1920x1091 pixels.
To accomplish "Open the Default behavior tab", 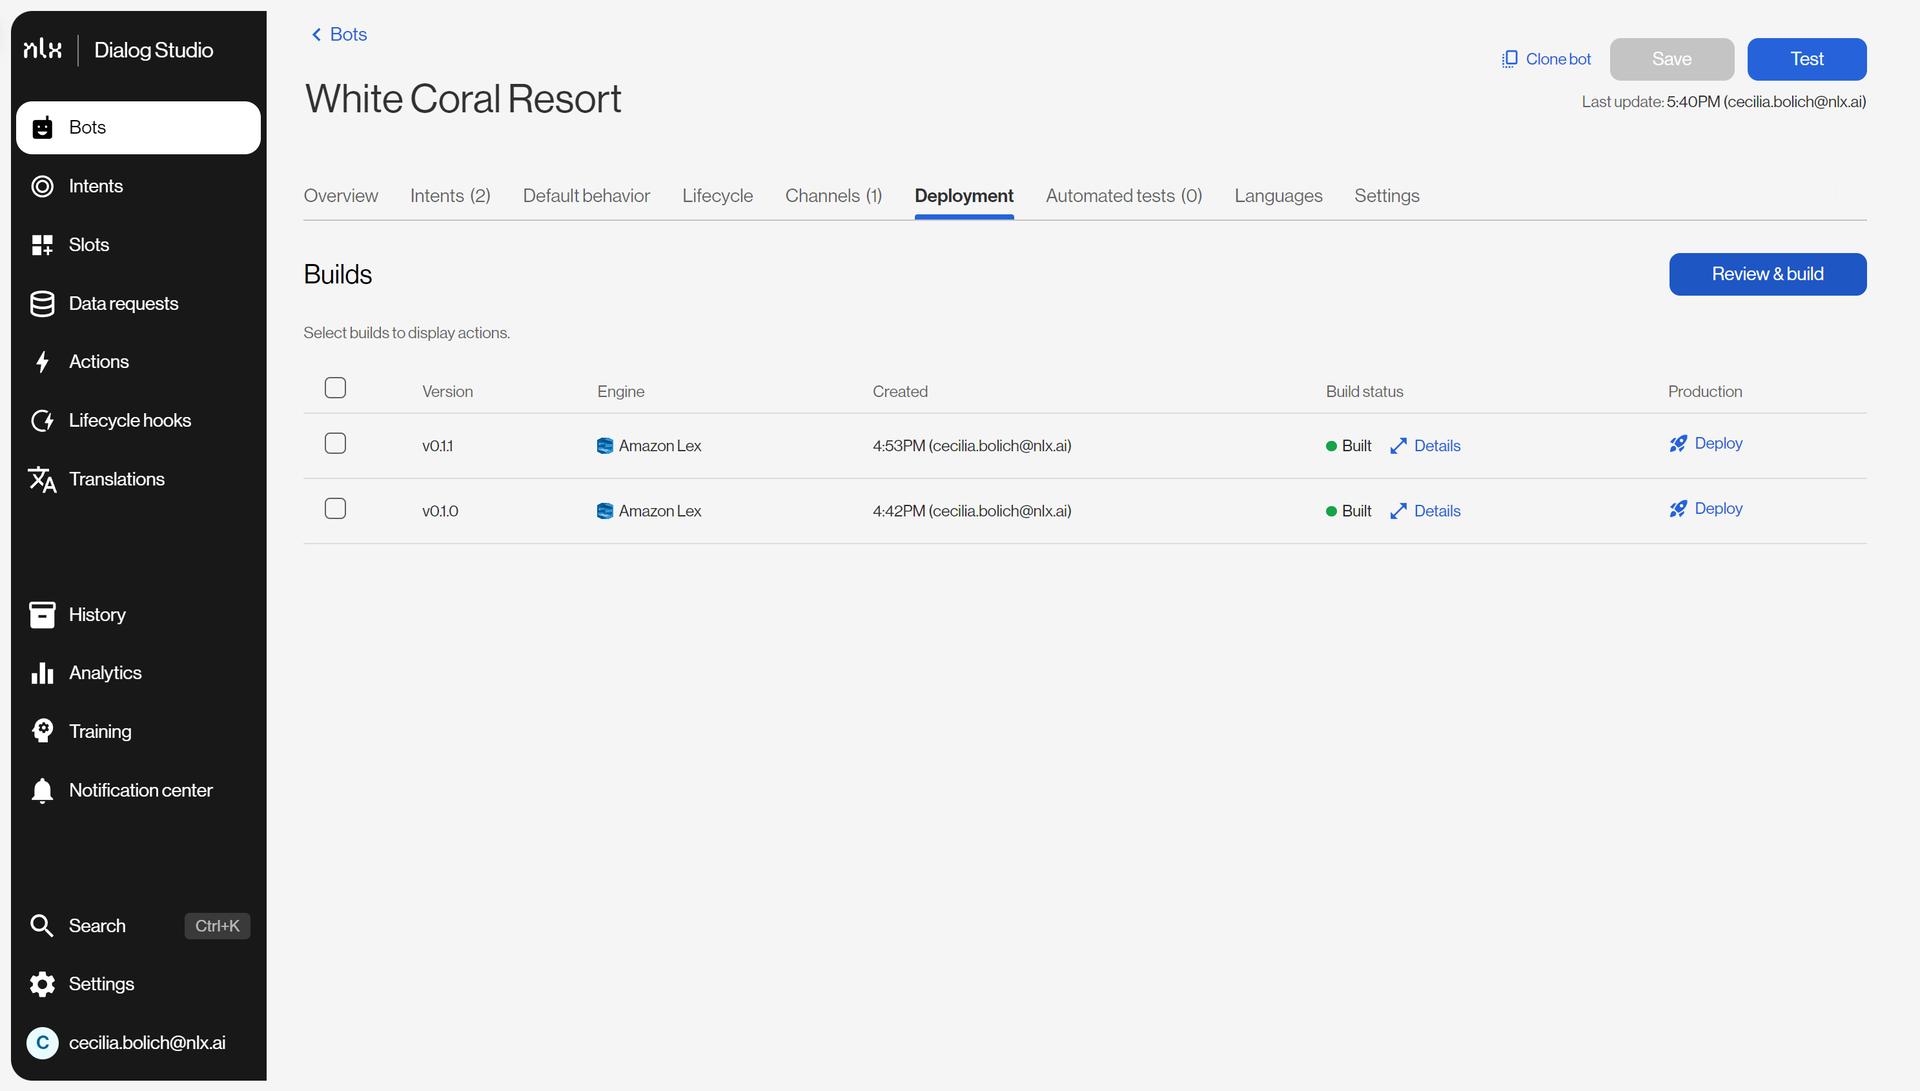I will [586, 196].
